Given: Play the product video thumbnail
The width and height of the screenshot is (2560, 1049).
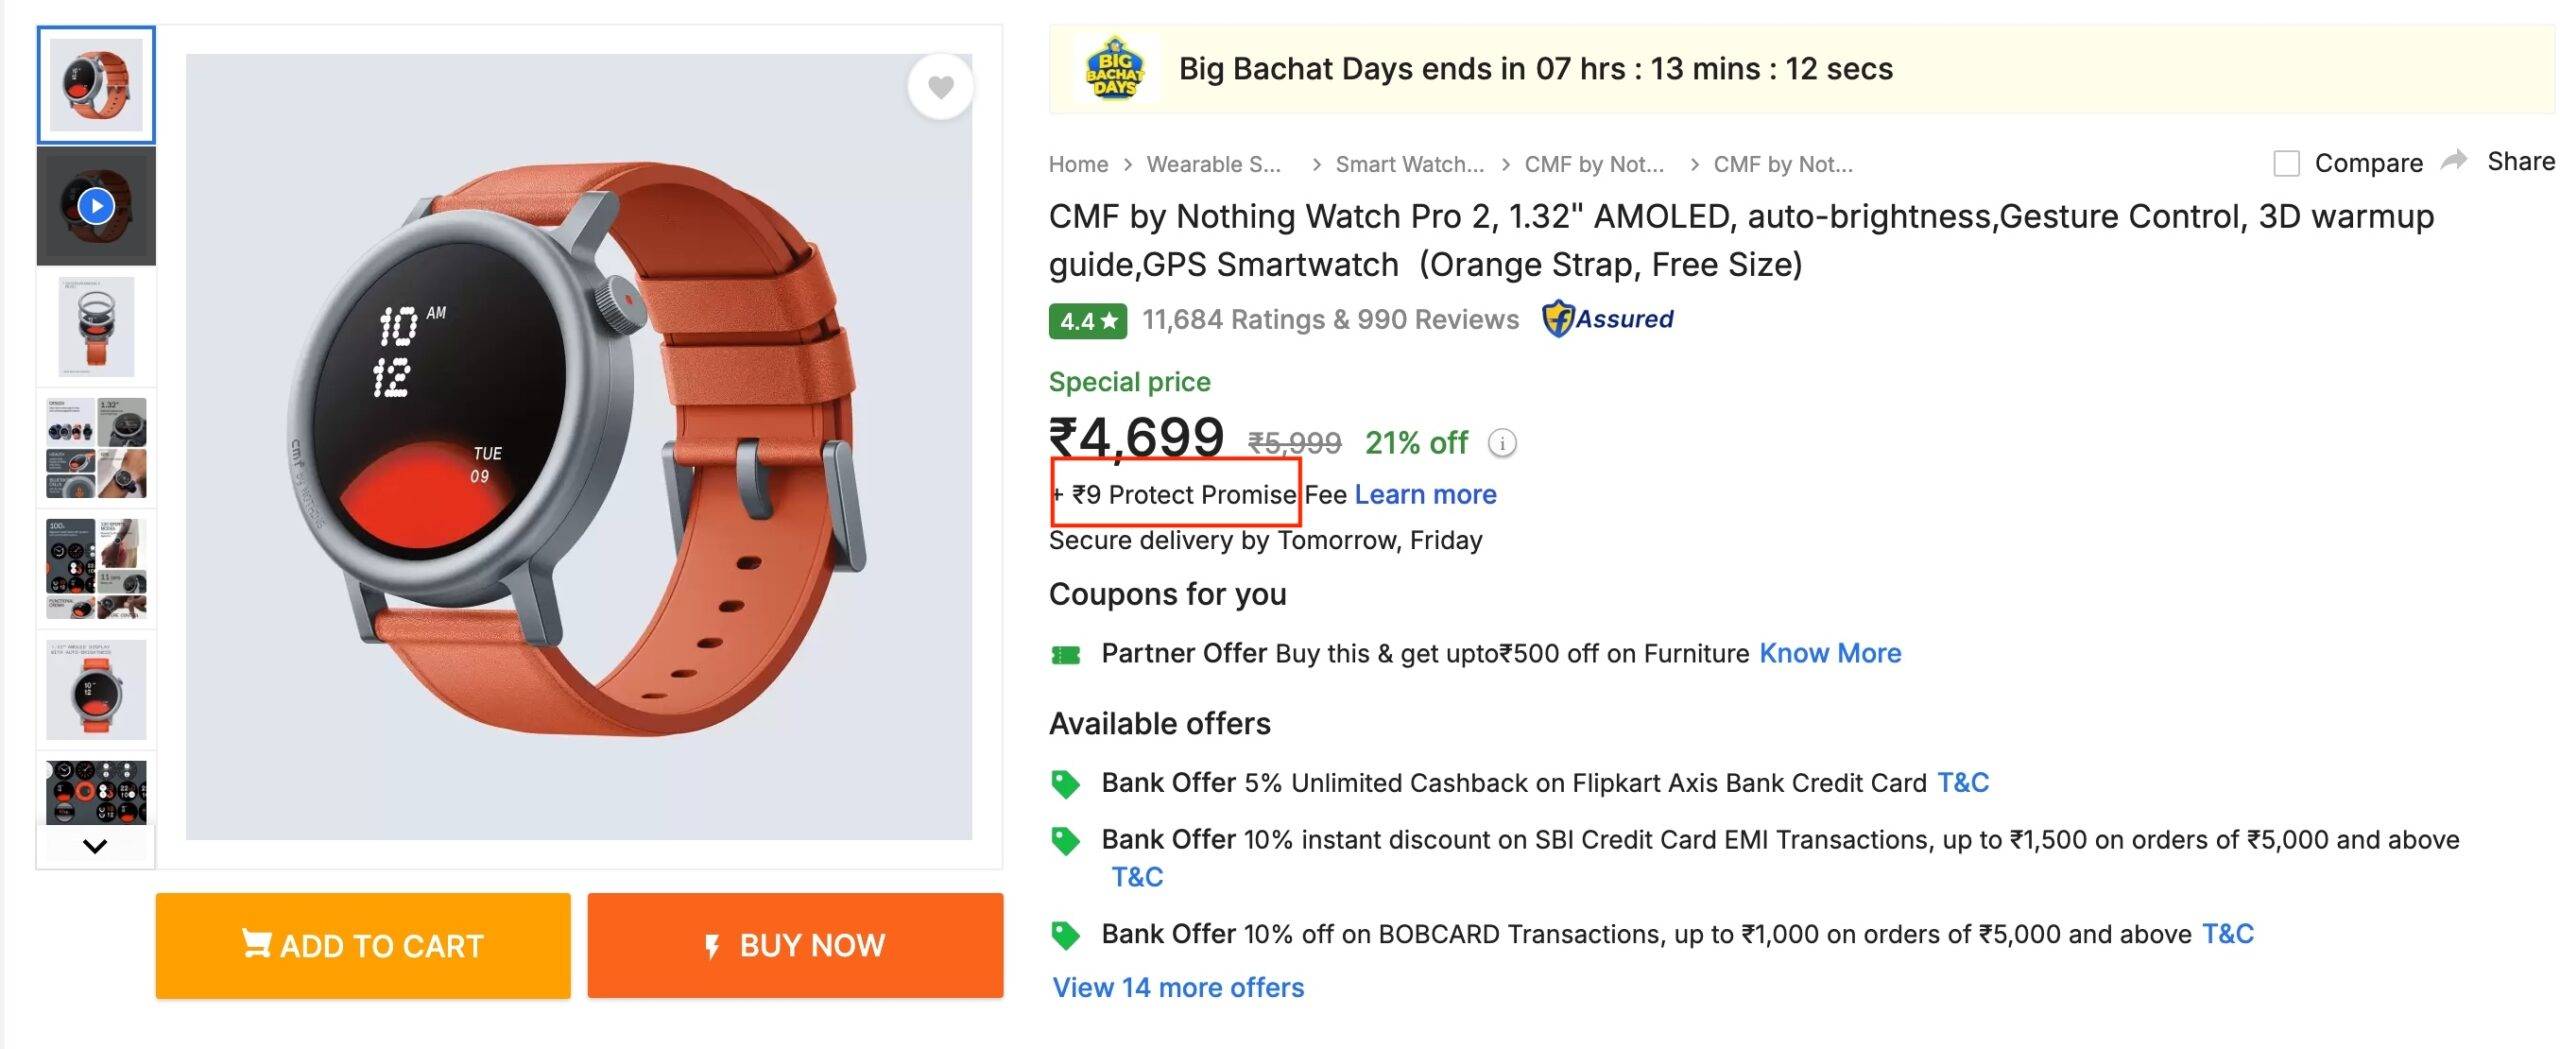Looking at the screenshot, I should pyautogui.click(x=96, y=206).
